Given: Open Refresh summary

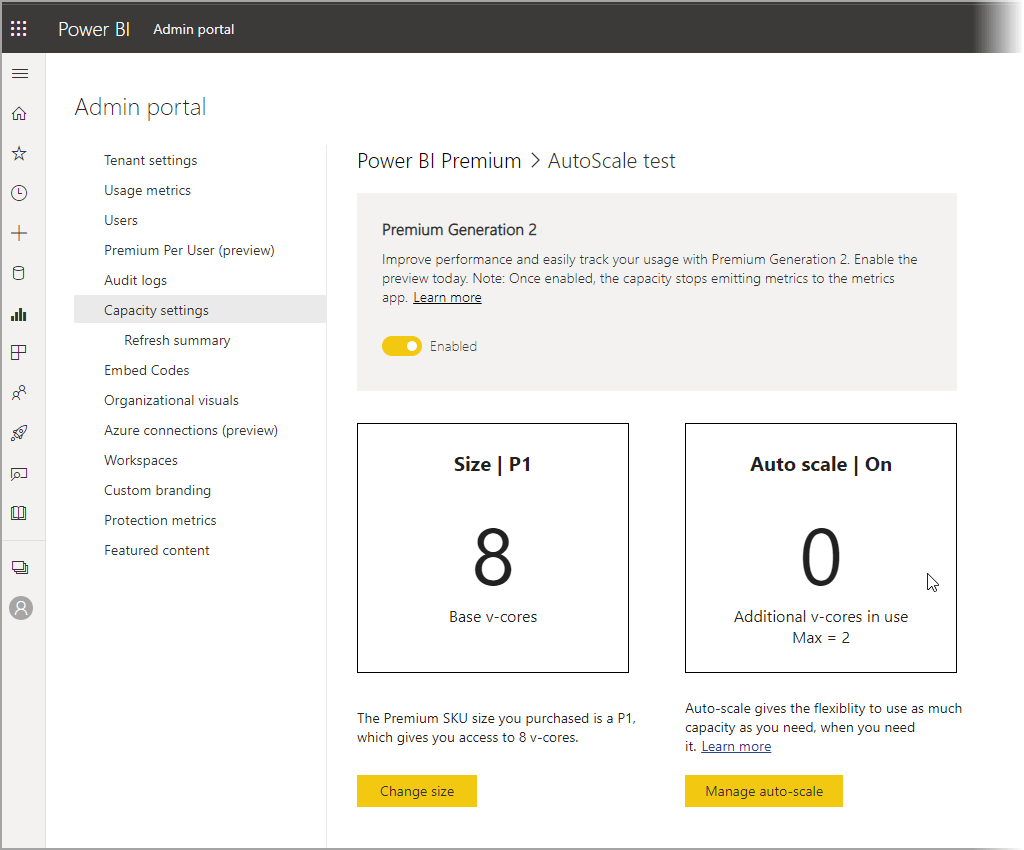Looking at the screenshot, I should pyautogui.click(x=178, y=341).
